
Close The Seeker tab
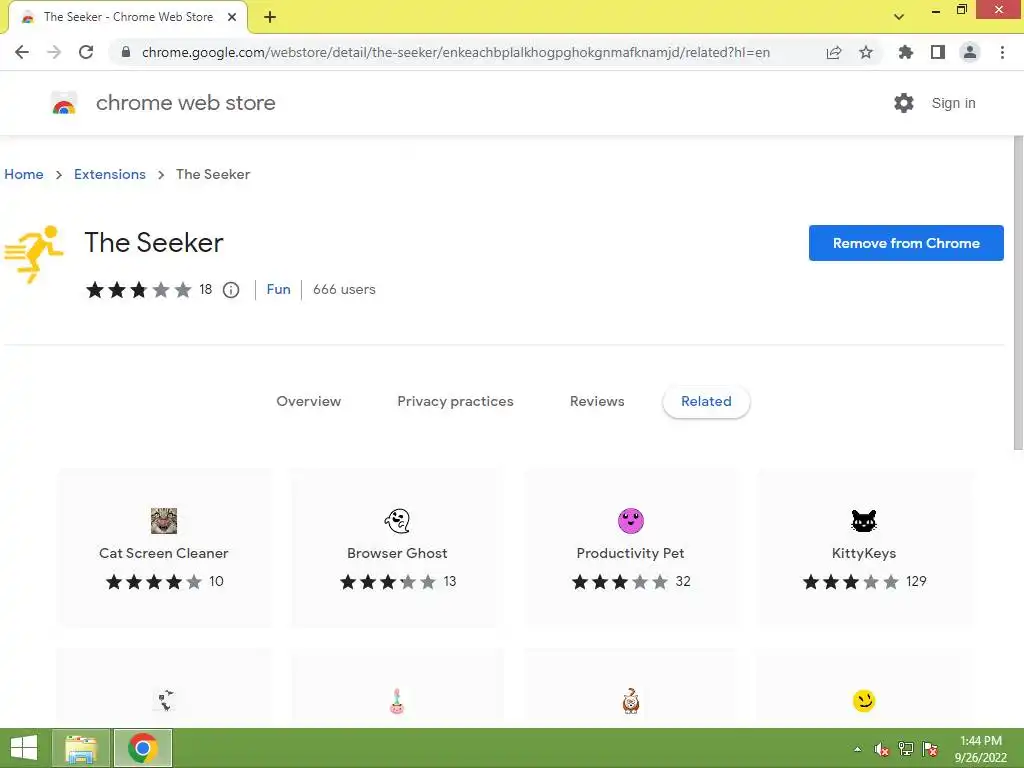pos(232,17)
